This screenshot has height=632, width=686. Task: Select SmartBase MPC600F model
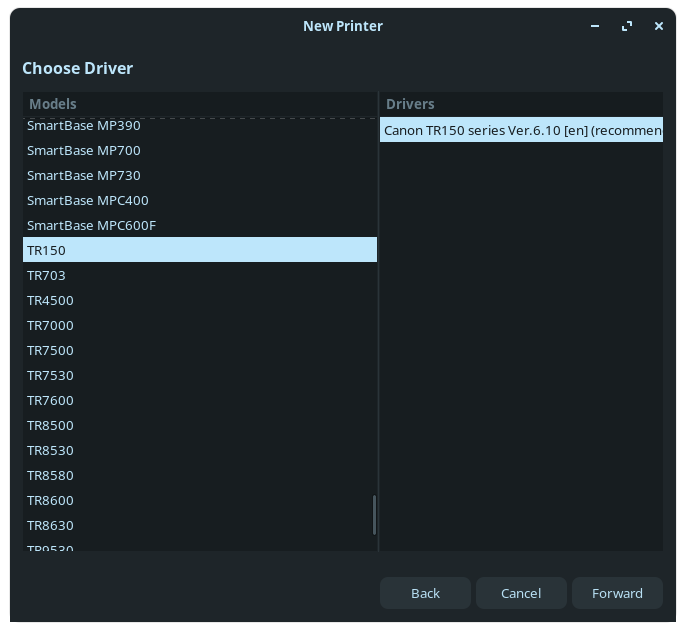[92, 225]
